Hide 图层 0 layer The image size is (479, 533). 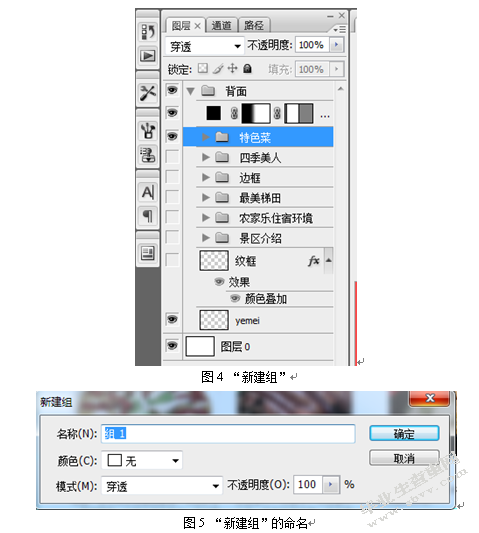coord(172,346)
